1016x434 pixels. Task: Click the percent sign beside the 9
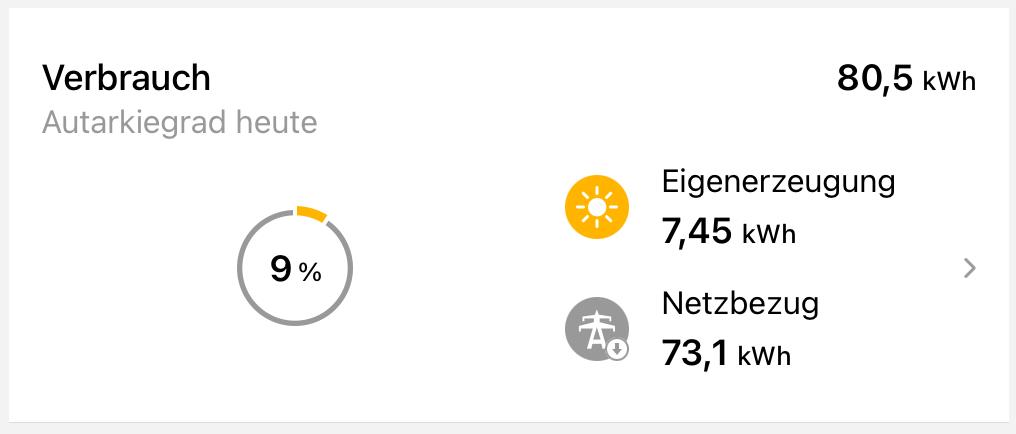coord(310,273)
